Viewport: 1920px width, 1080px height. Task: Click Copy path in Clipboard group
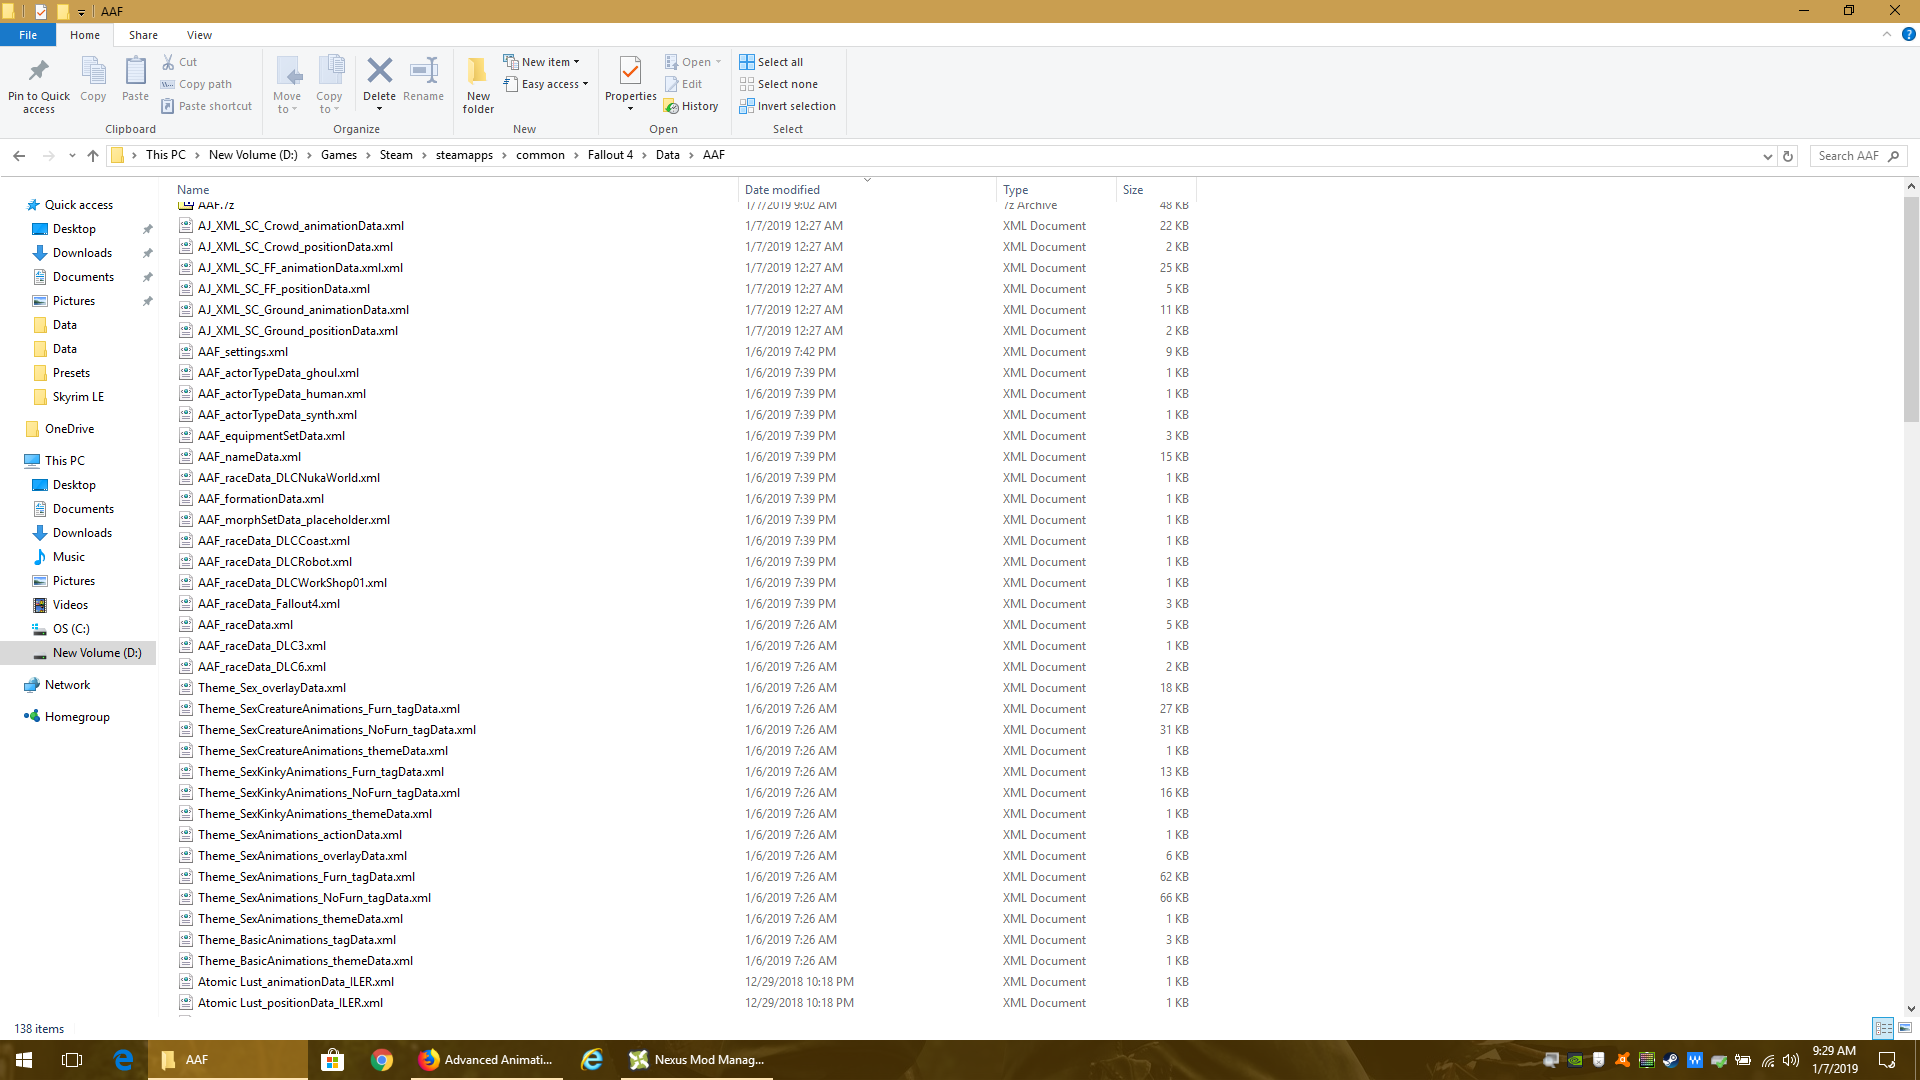196,84
